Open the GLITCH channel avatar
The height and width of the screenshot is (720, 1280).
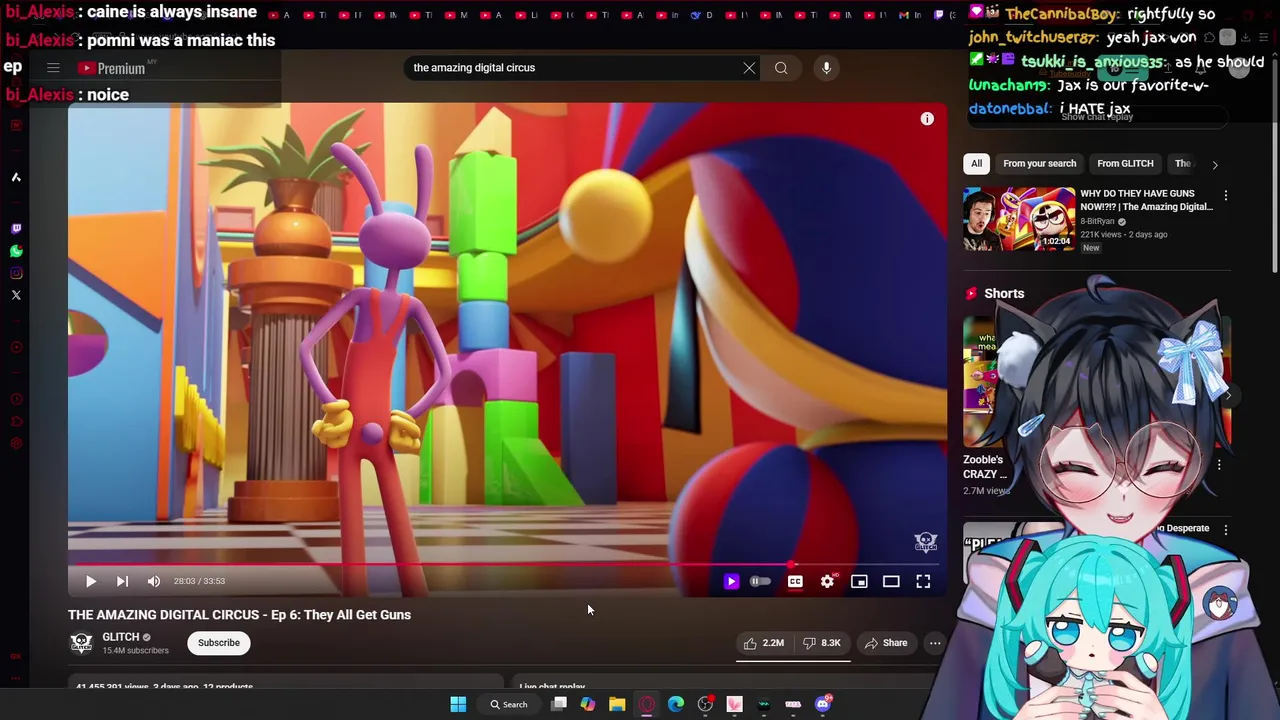pos(81,643)
